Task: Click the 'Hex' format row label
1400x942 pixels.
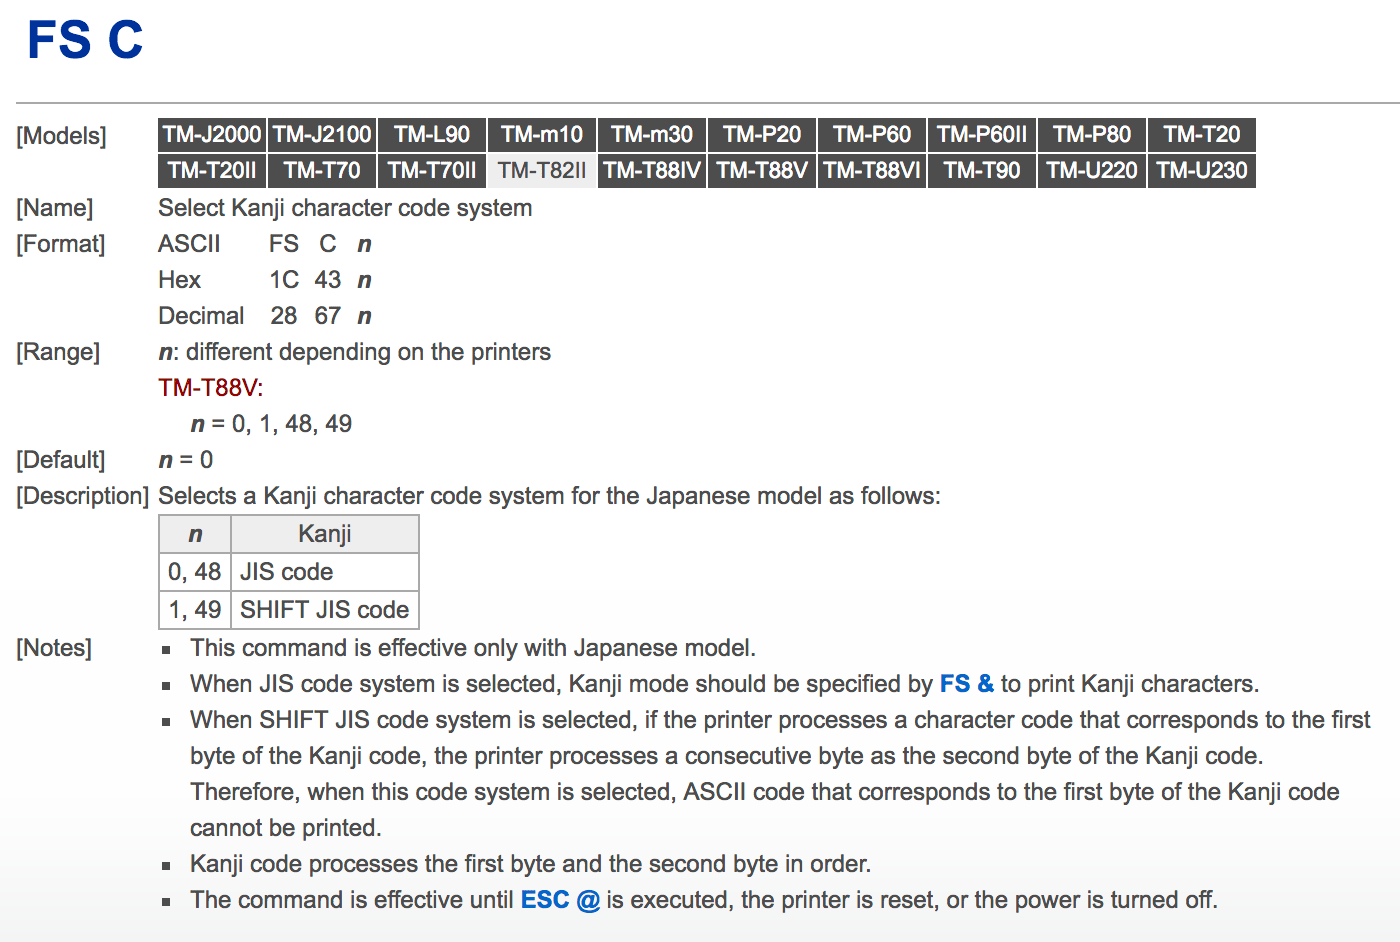Action: (180, 280)
